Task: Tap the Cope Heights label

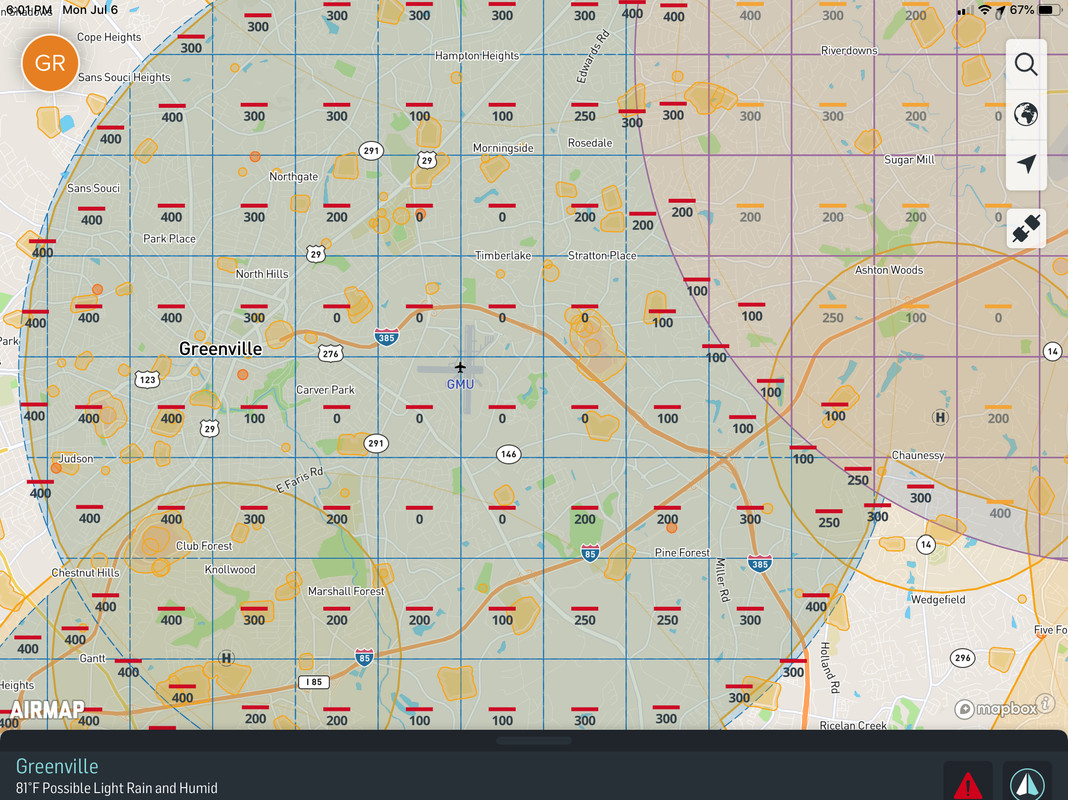Action: click(x=109, y=37)
